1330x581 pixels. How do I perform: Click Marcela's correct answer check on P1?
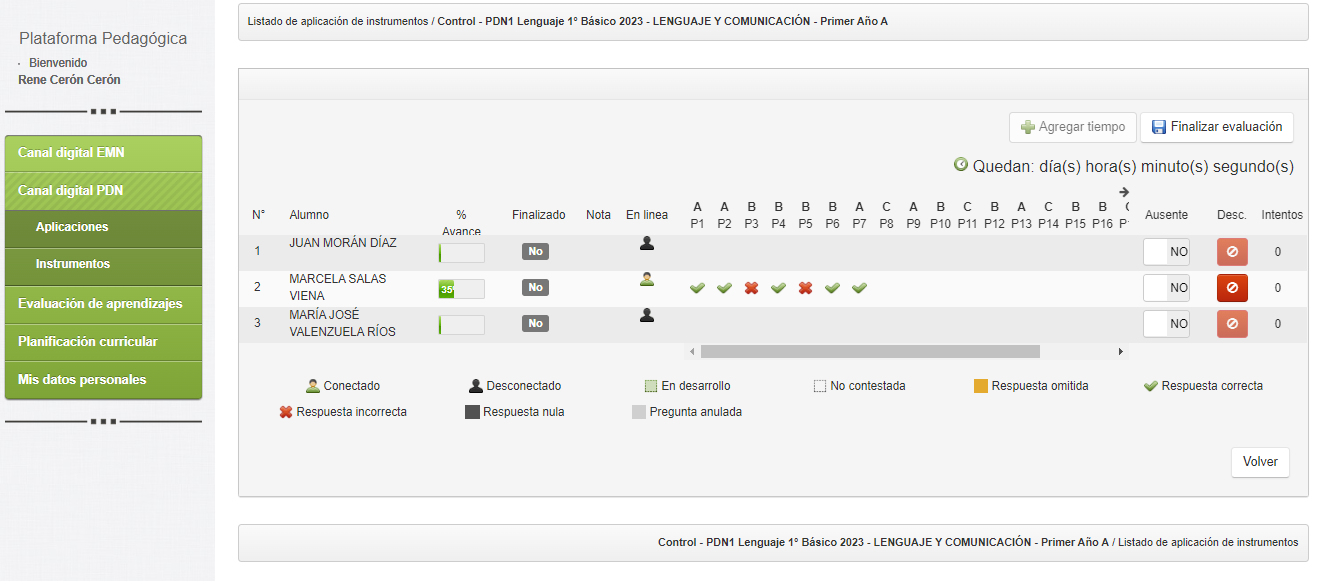click(x=697, y=288)
